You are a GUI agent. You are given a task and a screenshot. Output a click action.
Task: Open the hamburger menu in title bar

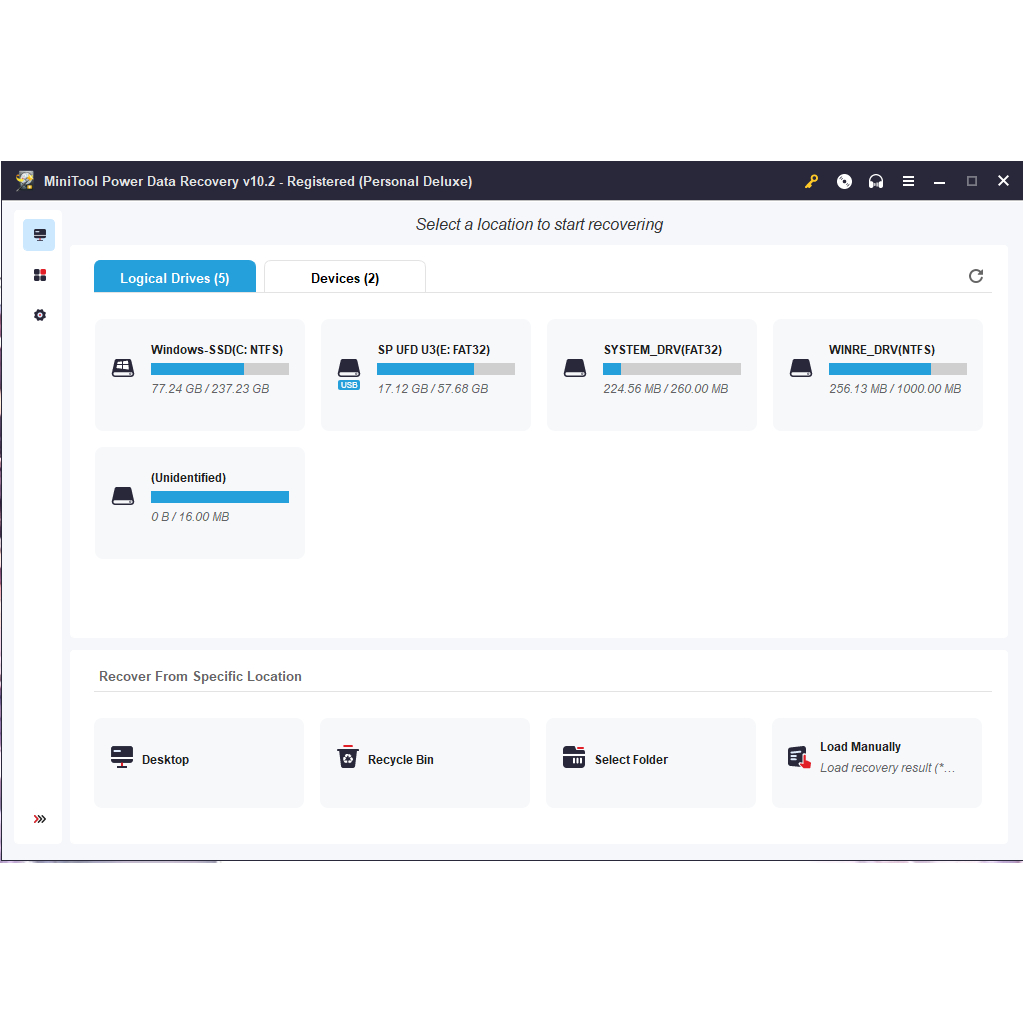coord(908,181)
